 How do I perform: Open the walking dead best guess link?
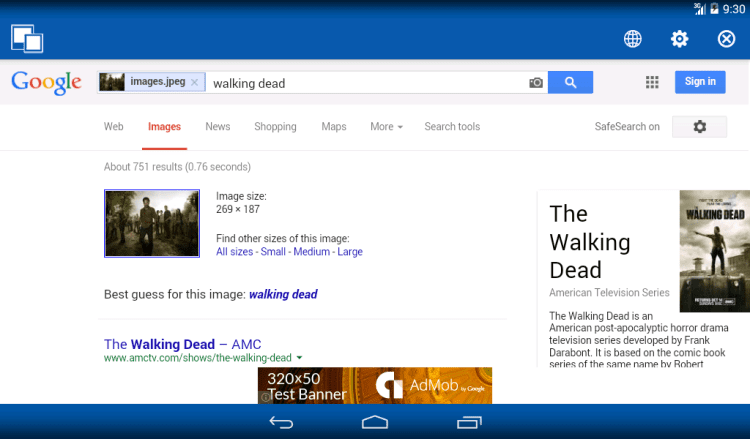(x=283, y=294)
